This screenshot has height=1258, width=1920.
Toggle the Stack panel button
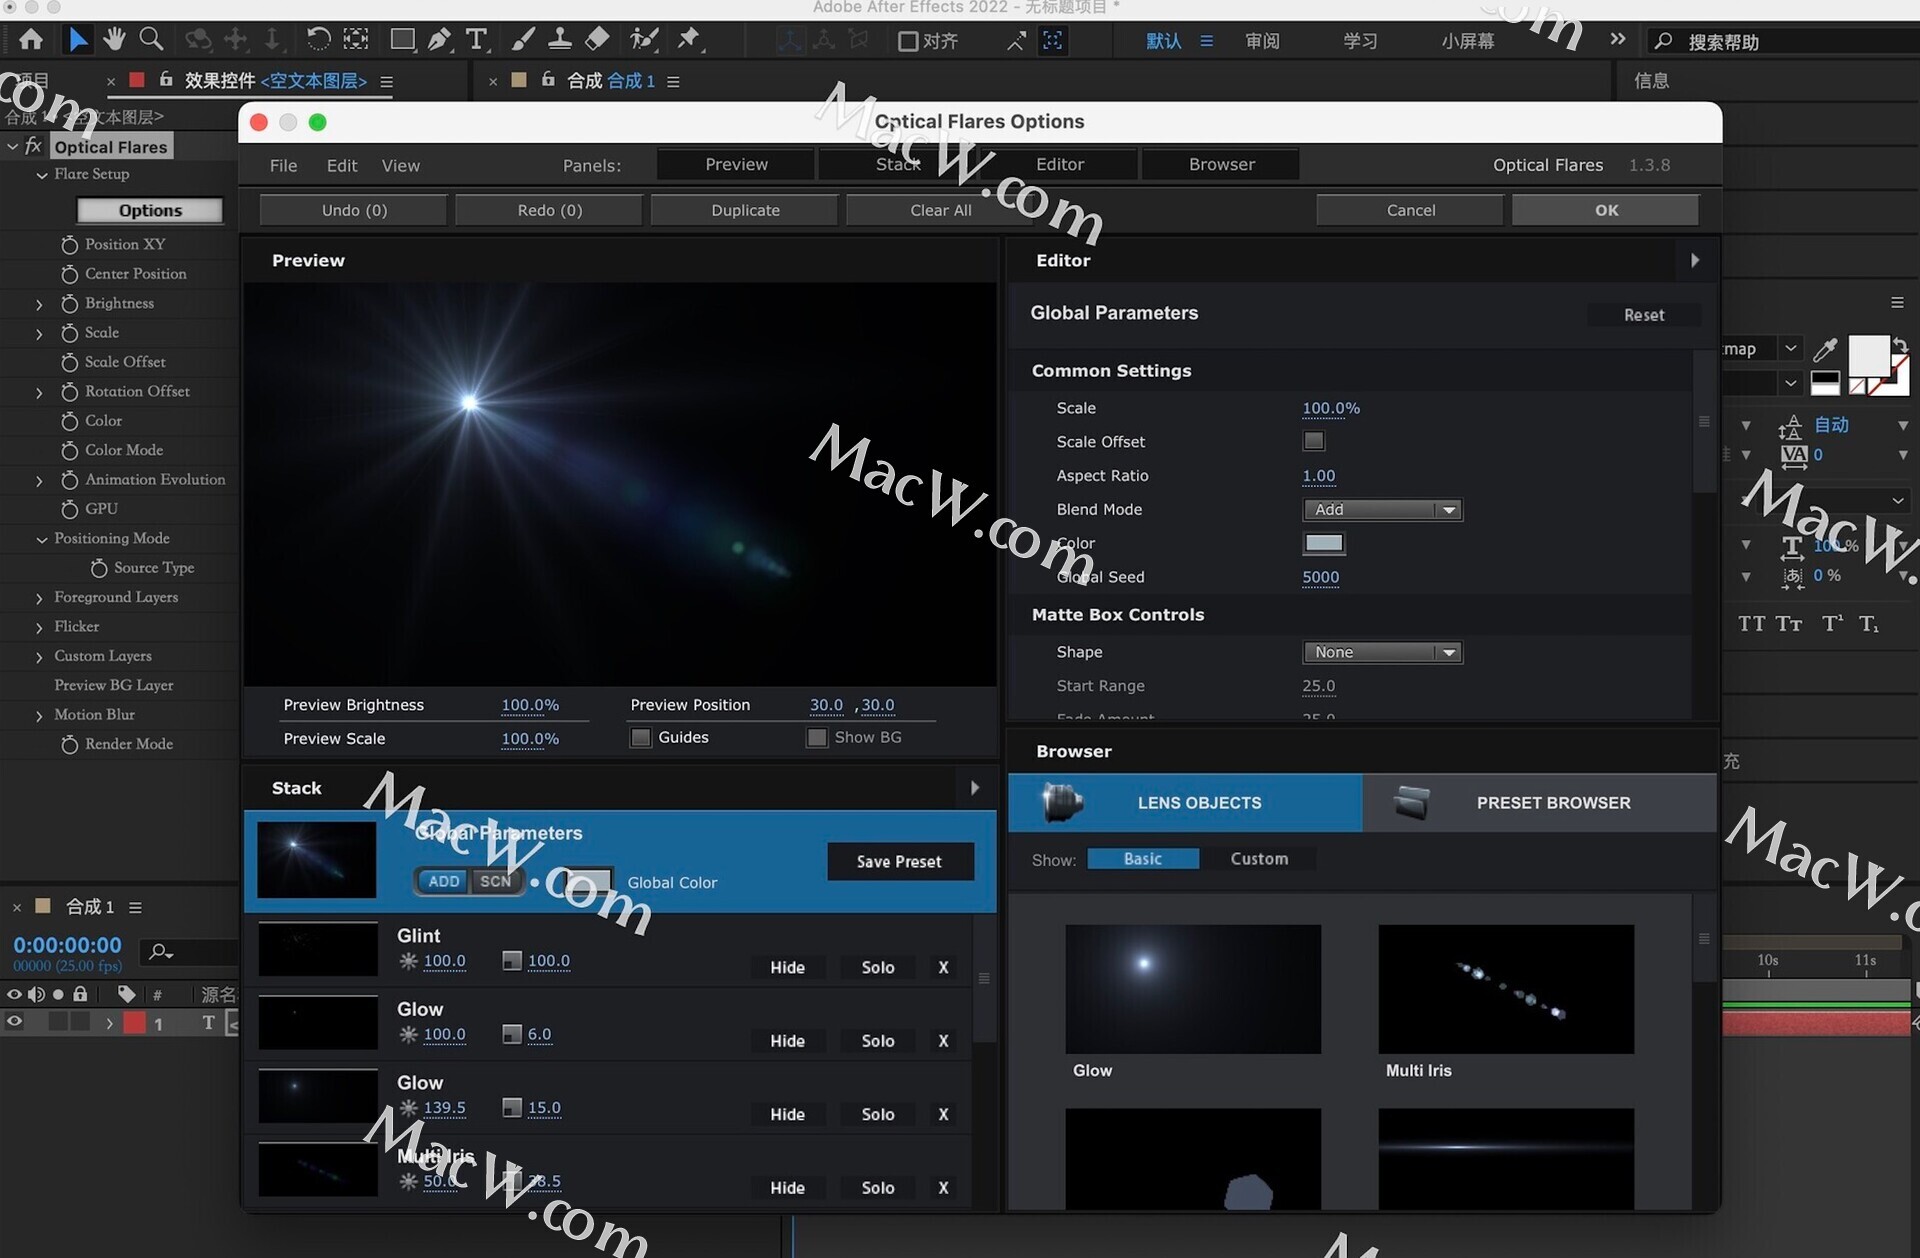click(x=897, y=164)
